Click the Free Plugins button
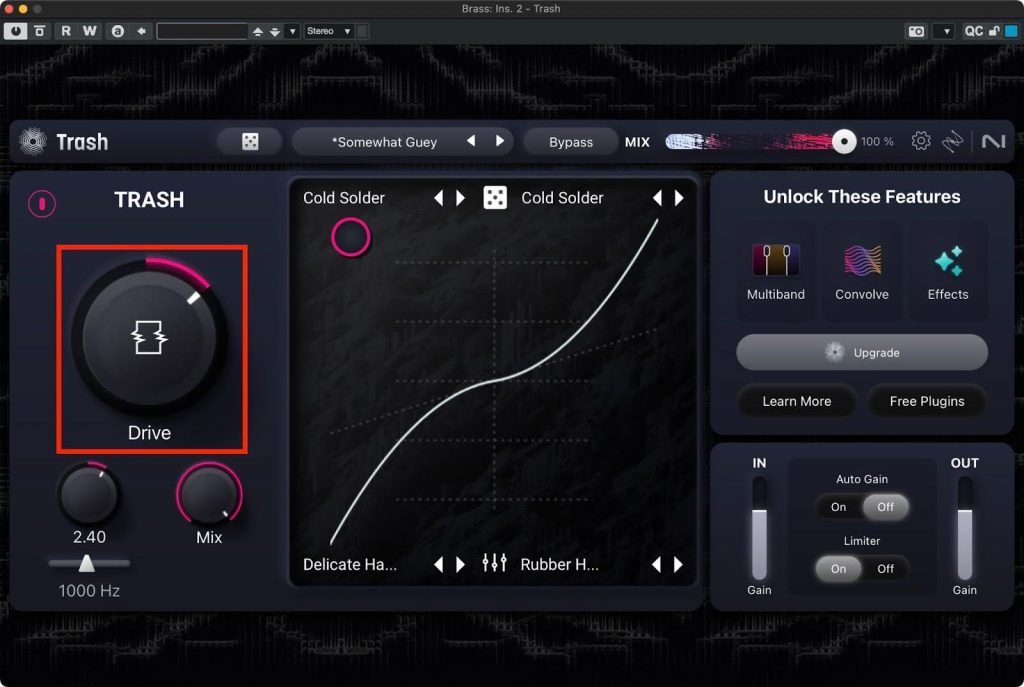 pyautogui.click(x=927, y=402)
